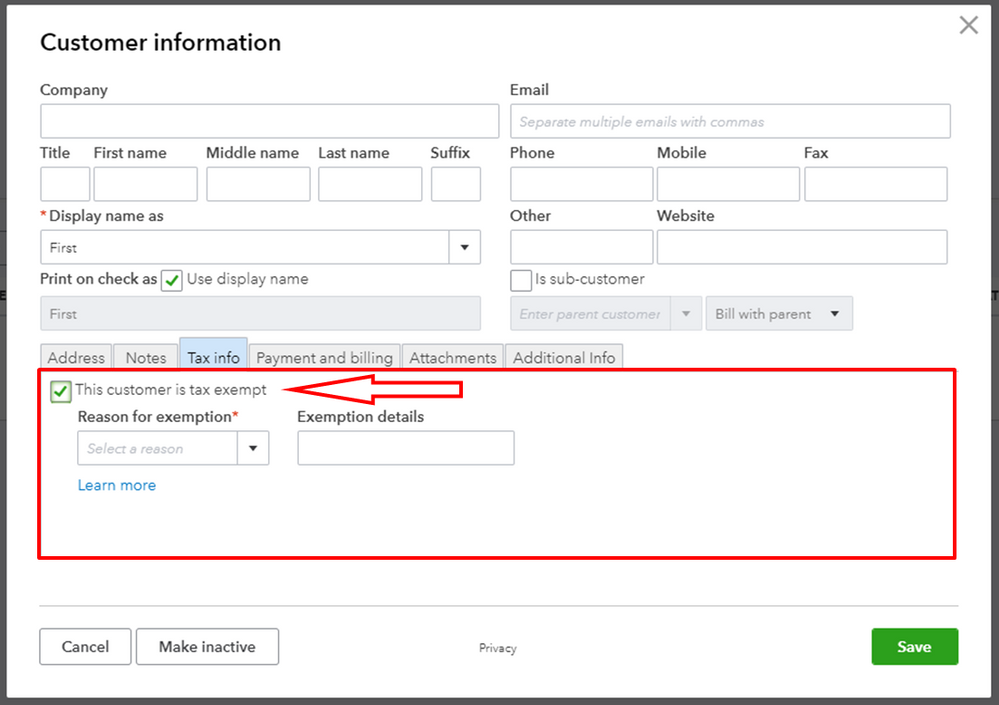
Task: Click into the Company name field
Action: pyautogui.click(x=269, y=121)
